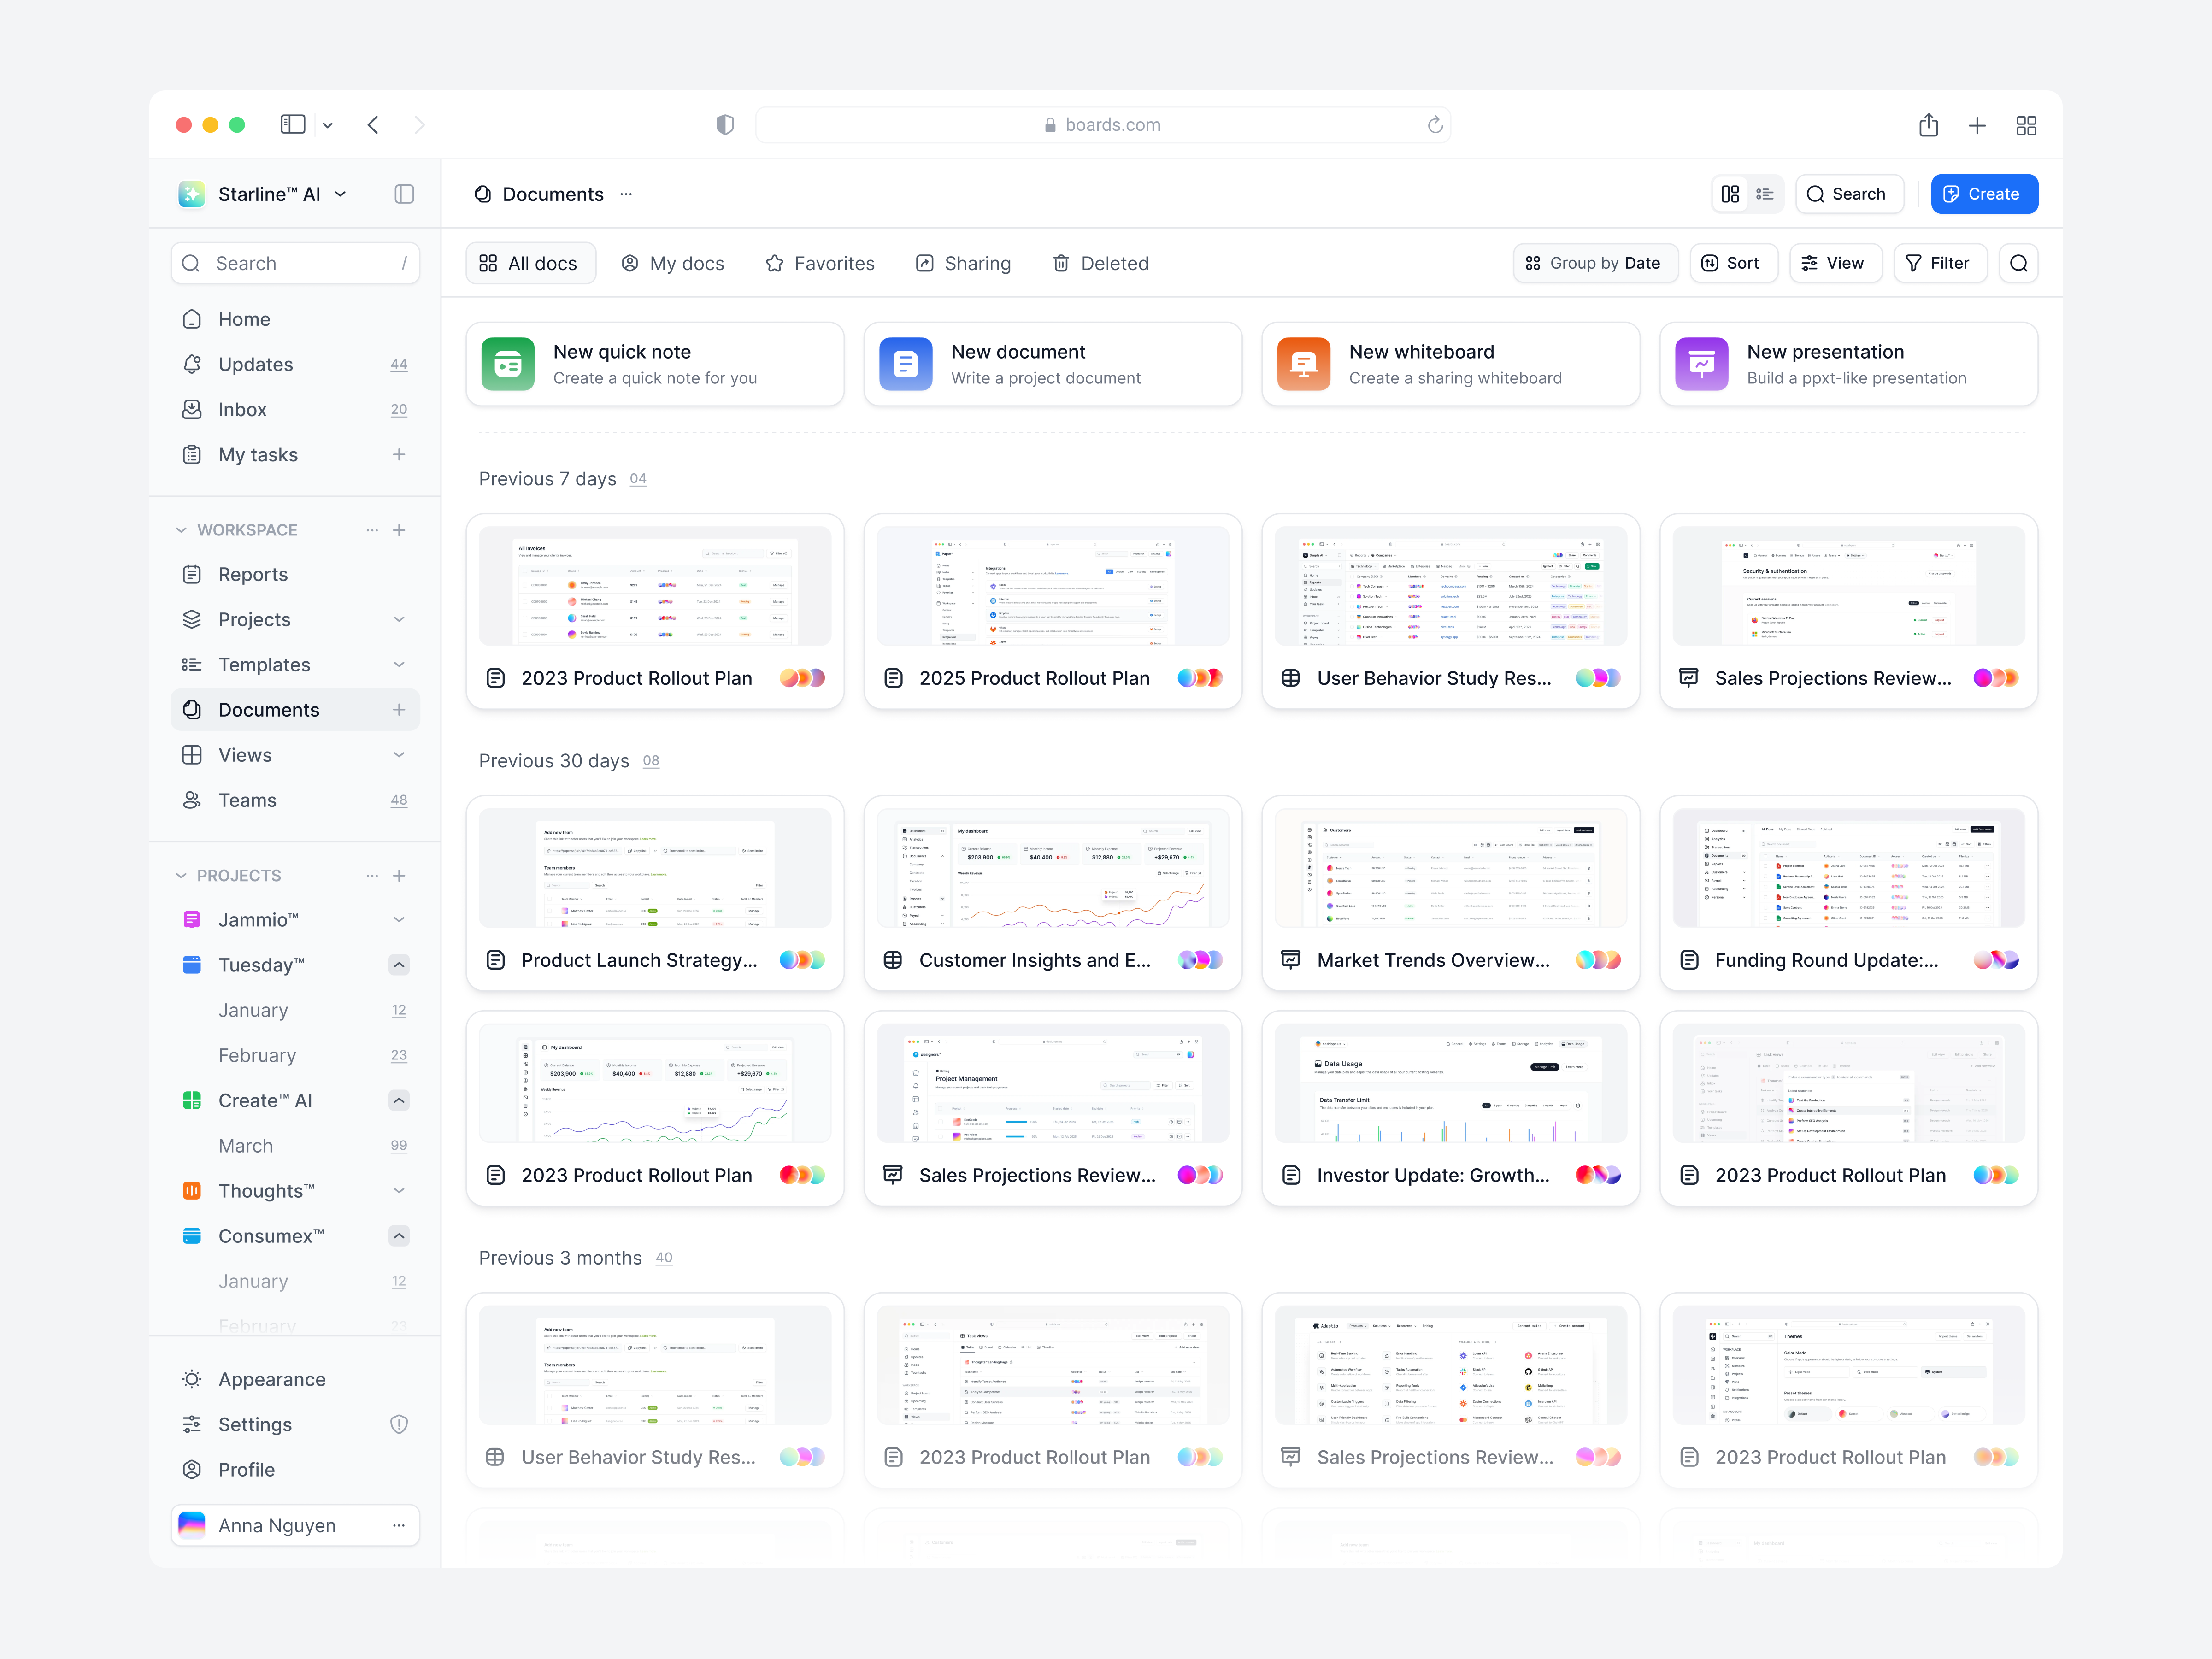The image size is (2212, 1659).
Task: Collapse the Create AI project
Action: click(399, 1100)
